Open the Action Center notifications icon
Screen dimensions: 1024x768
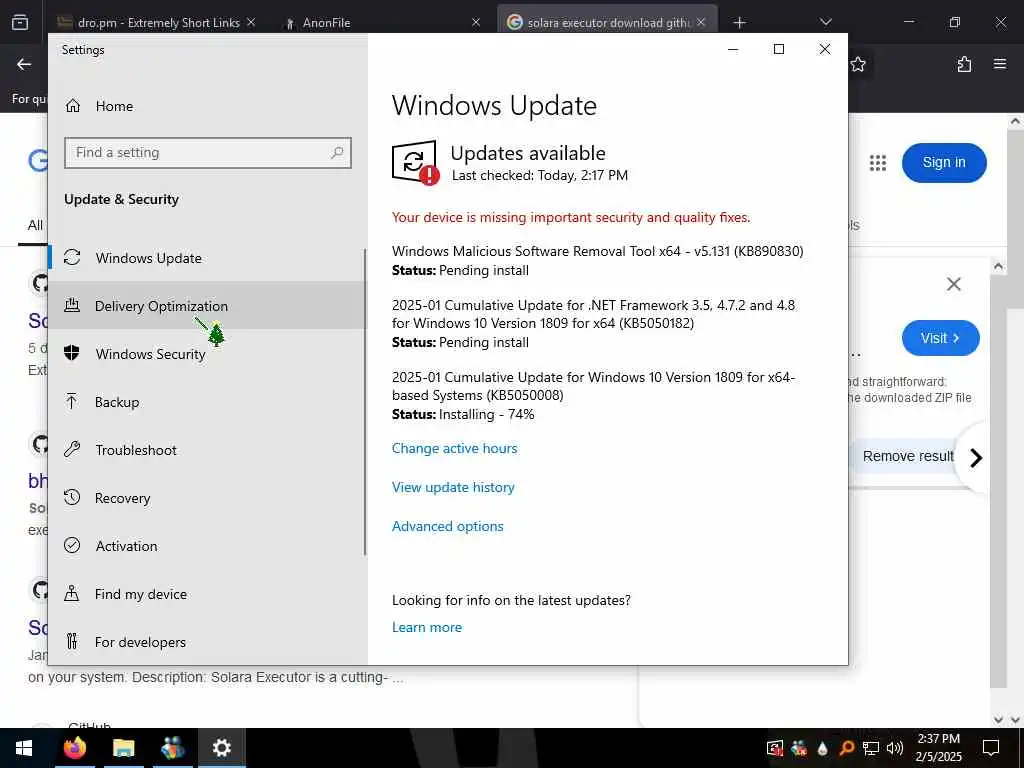tap(991, 748)
